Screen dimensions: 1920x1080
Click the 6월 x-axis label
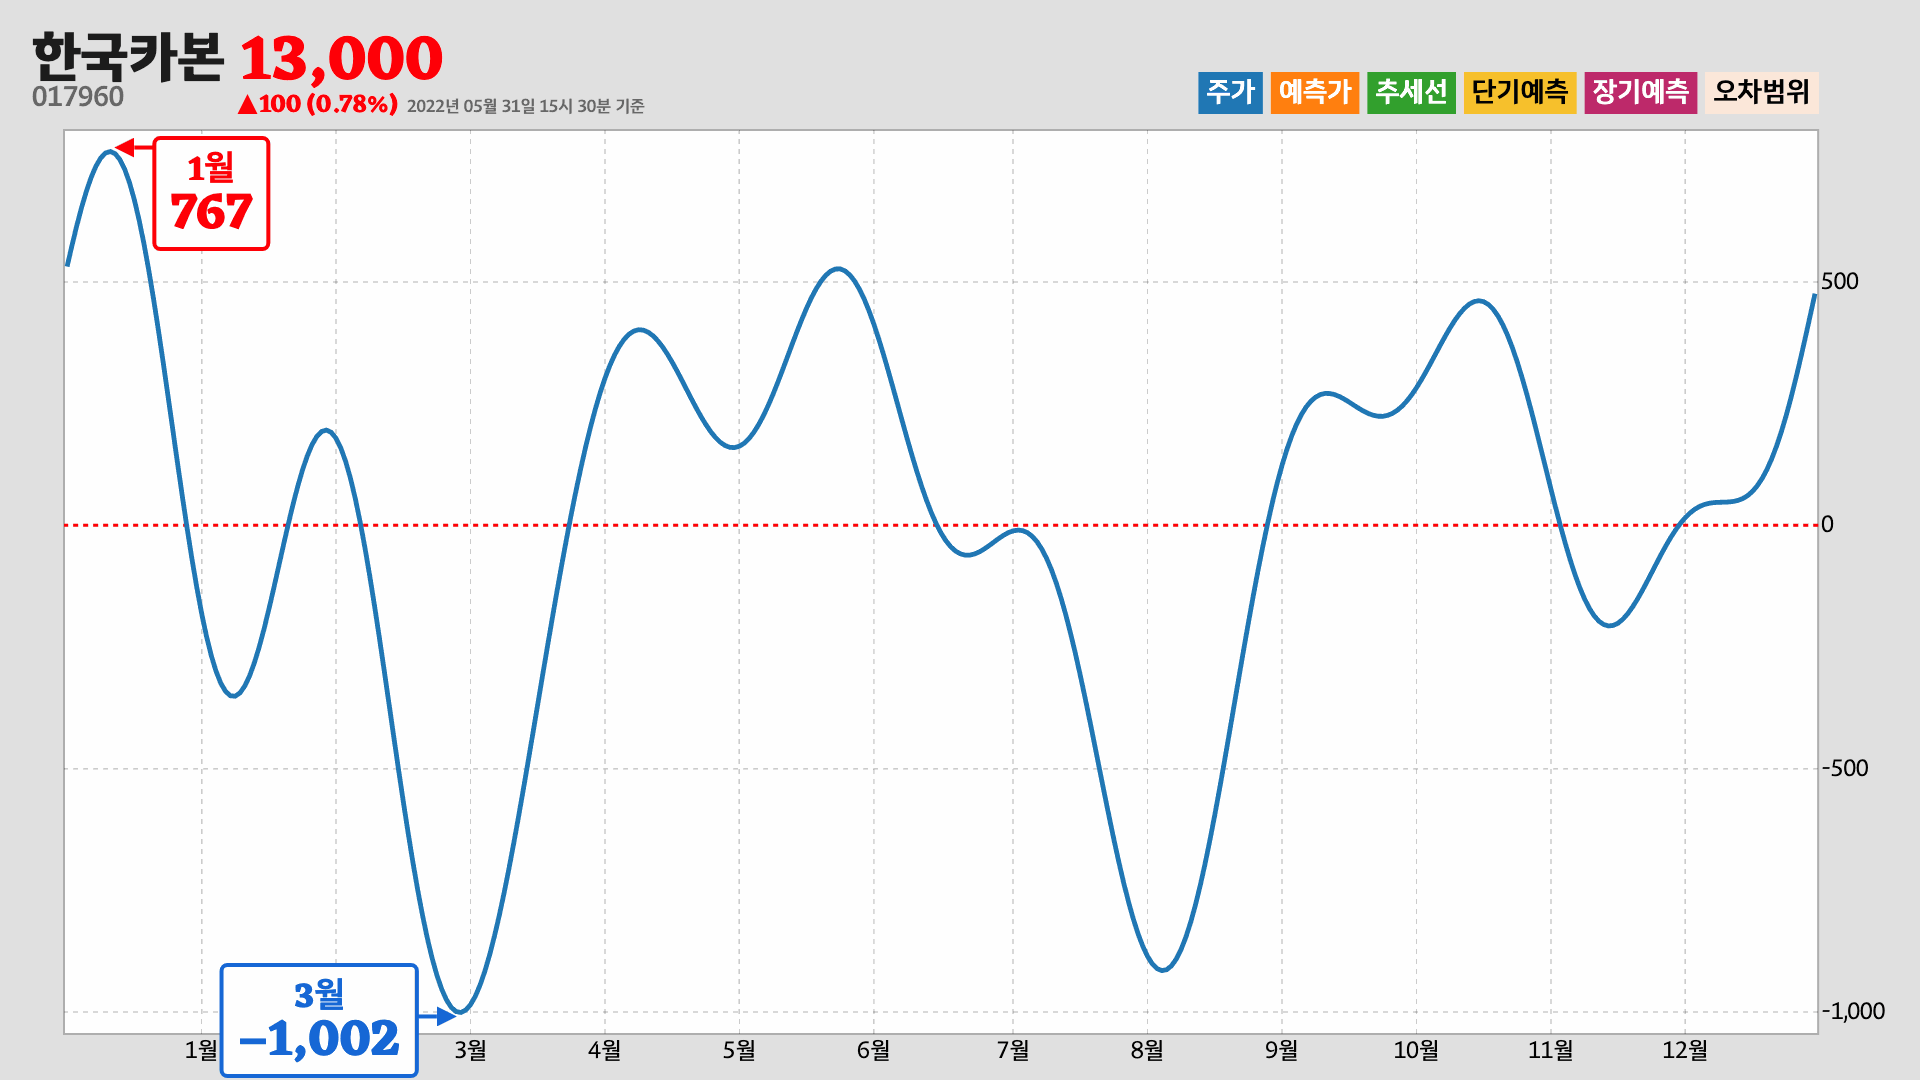[x=873, y=1051]
